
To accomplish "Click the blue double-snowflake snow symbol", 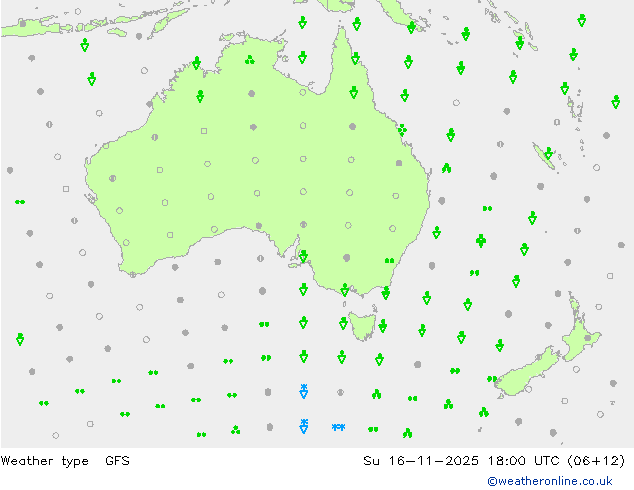I will coord(338,427).
